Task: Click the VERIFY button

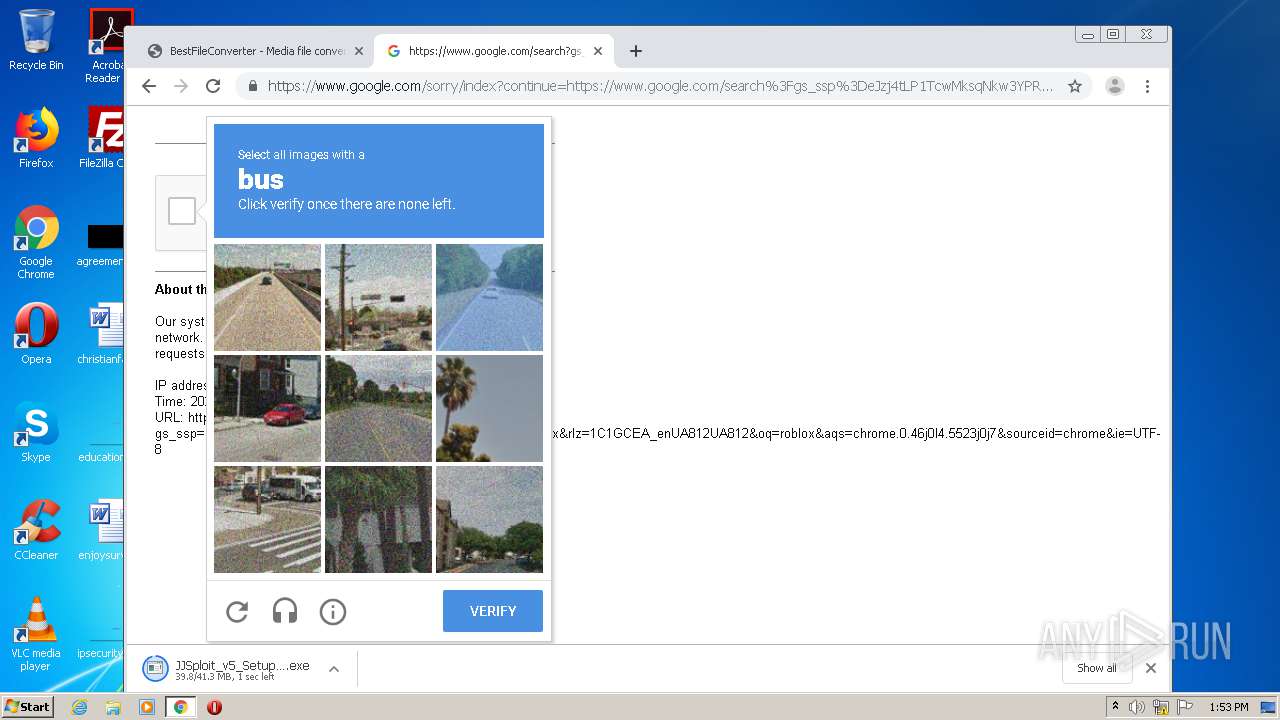Action: (493, 611)
